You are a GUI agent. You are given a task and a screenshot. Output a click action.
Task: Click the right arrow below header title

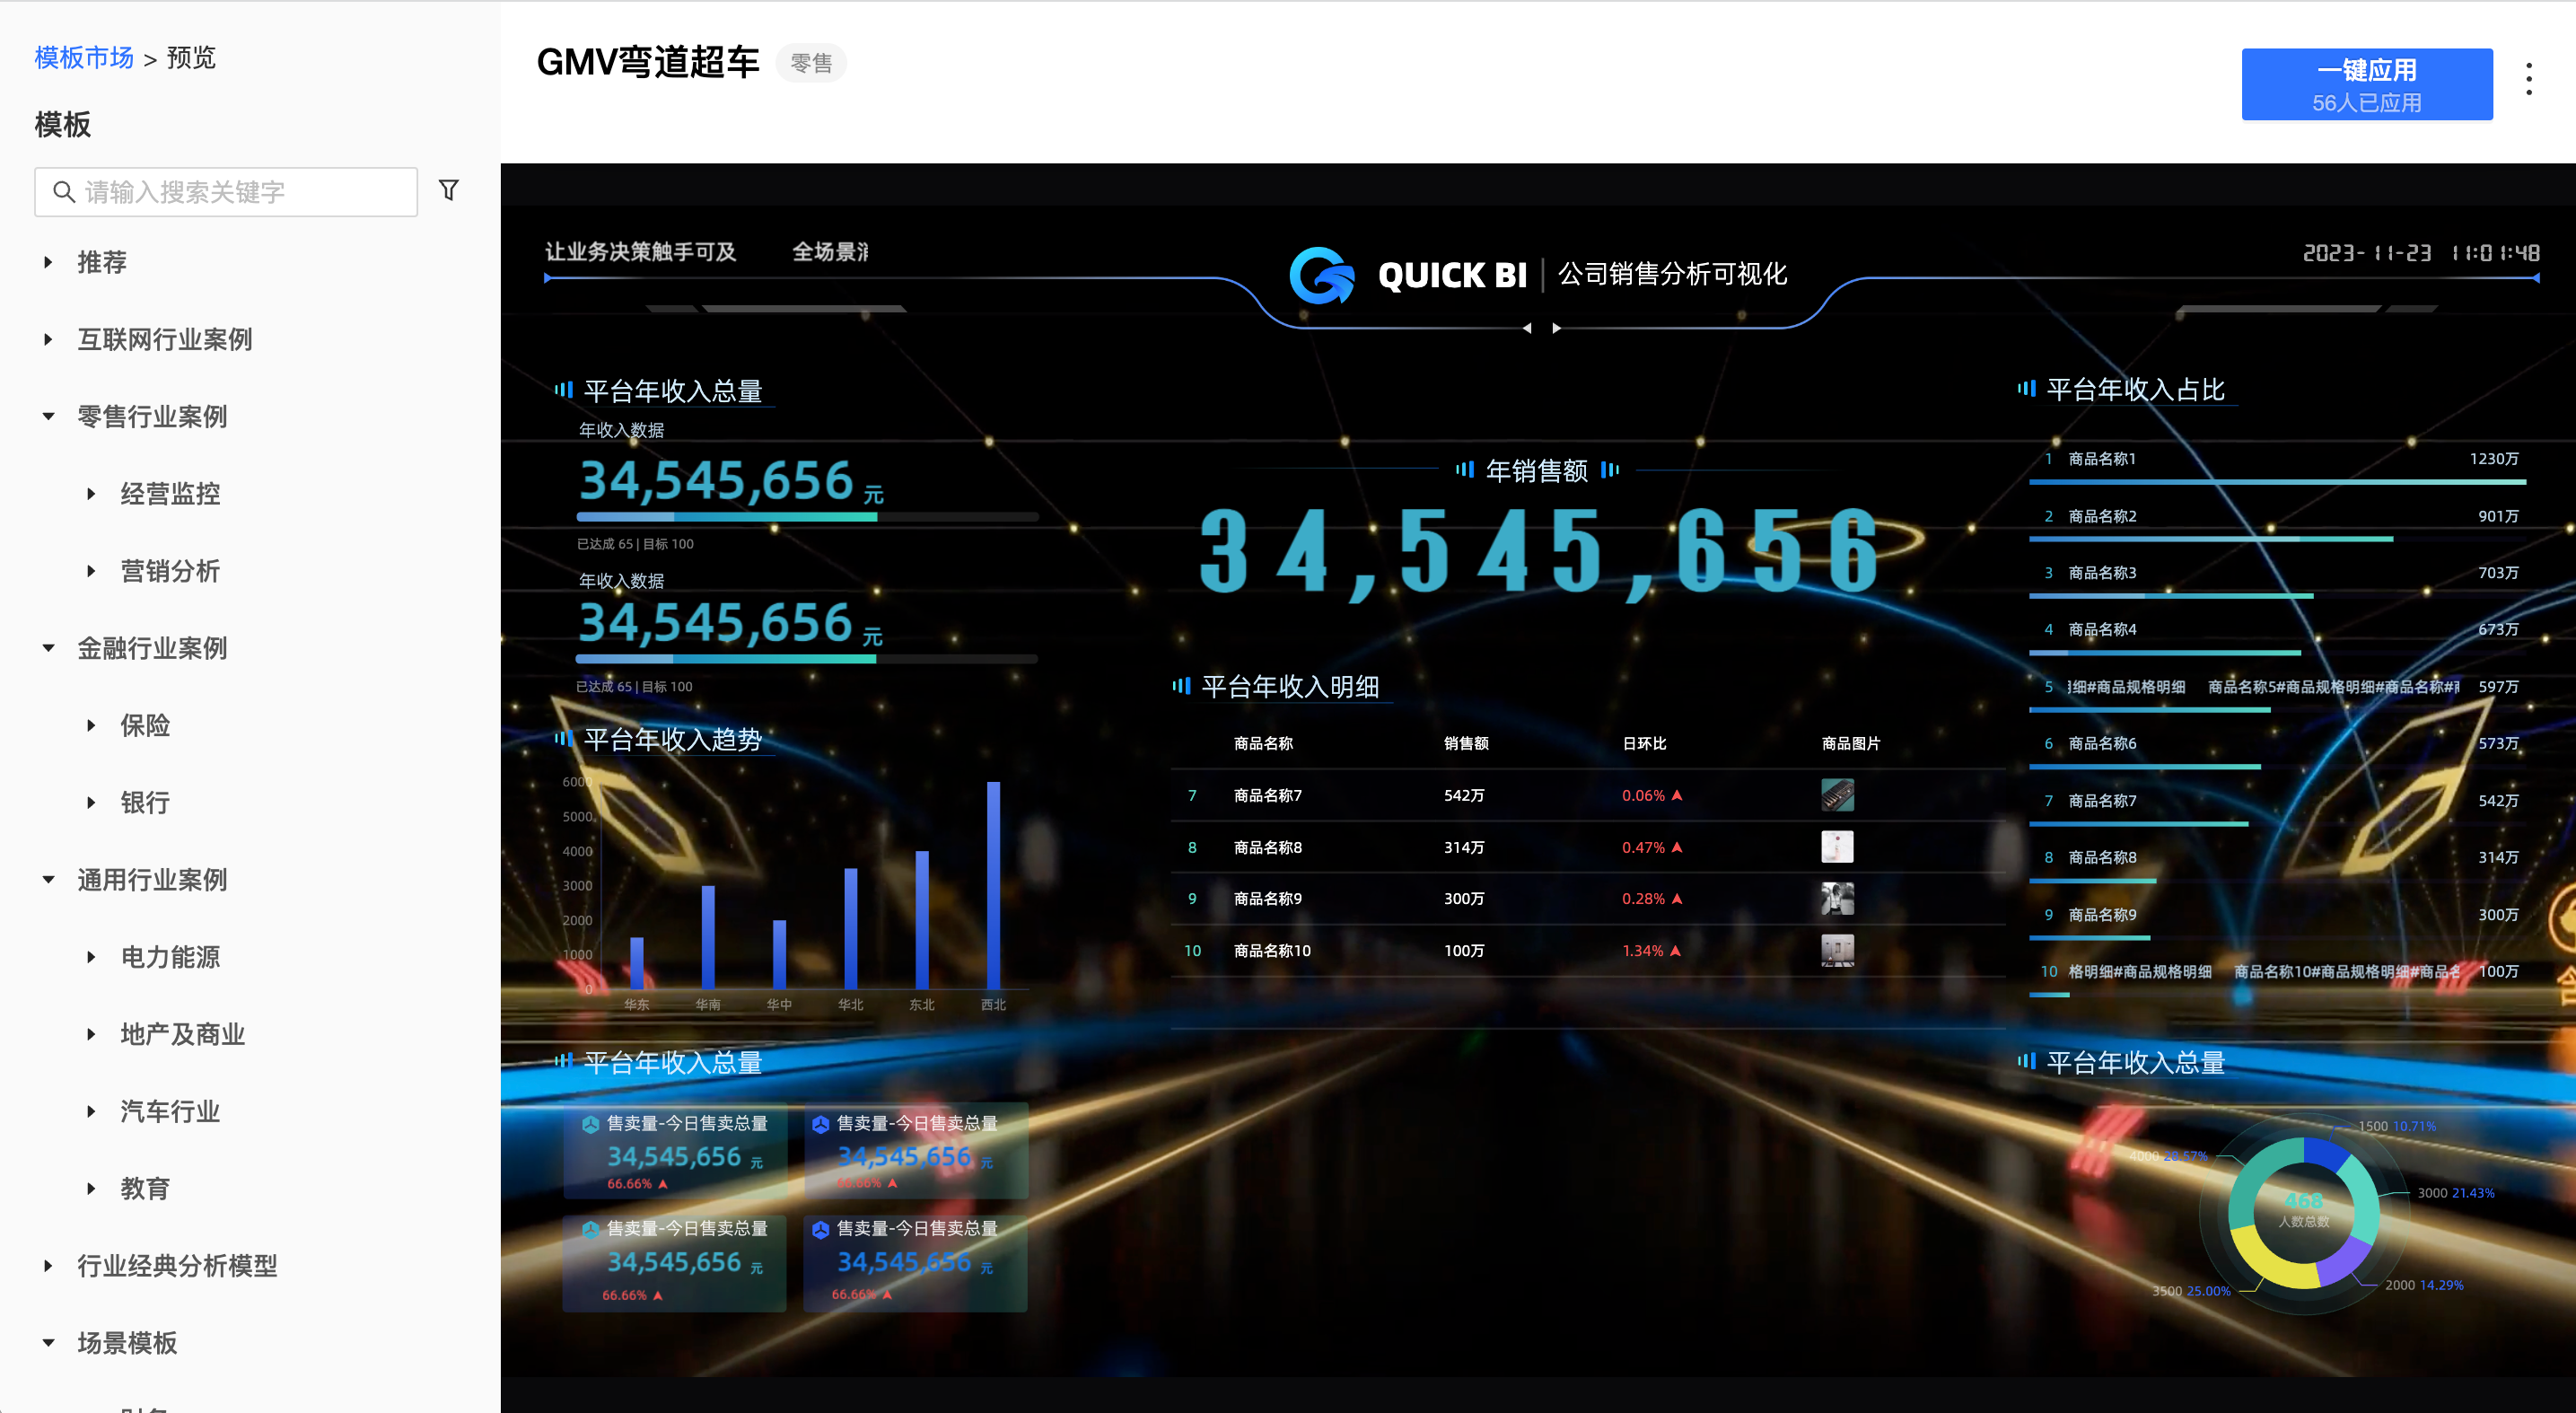point(1557,328)
